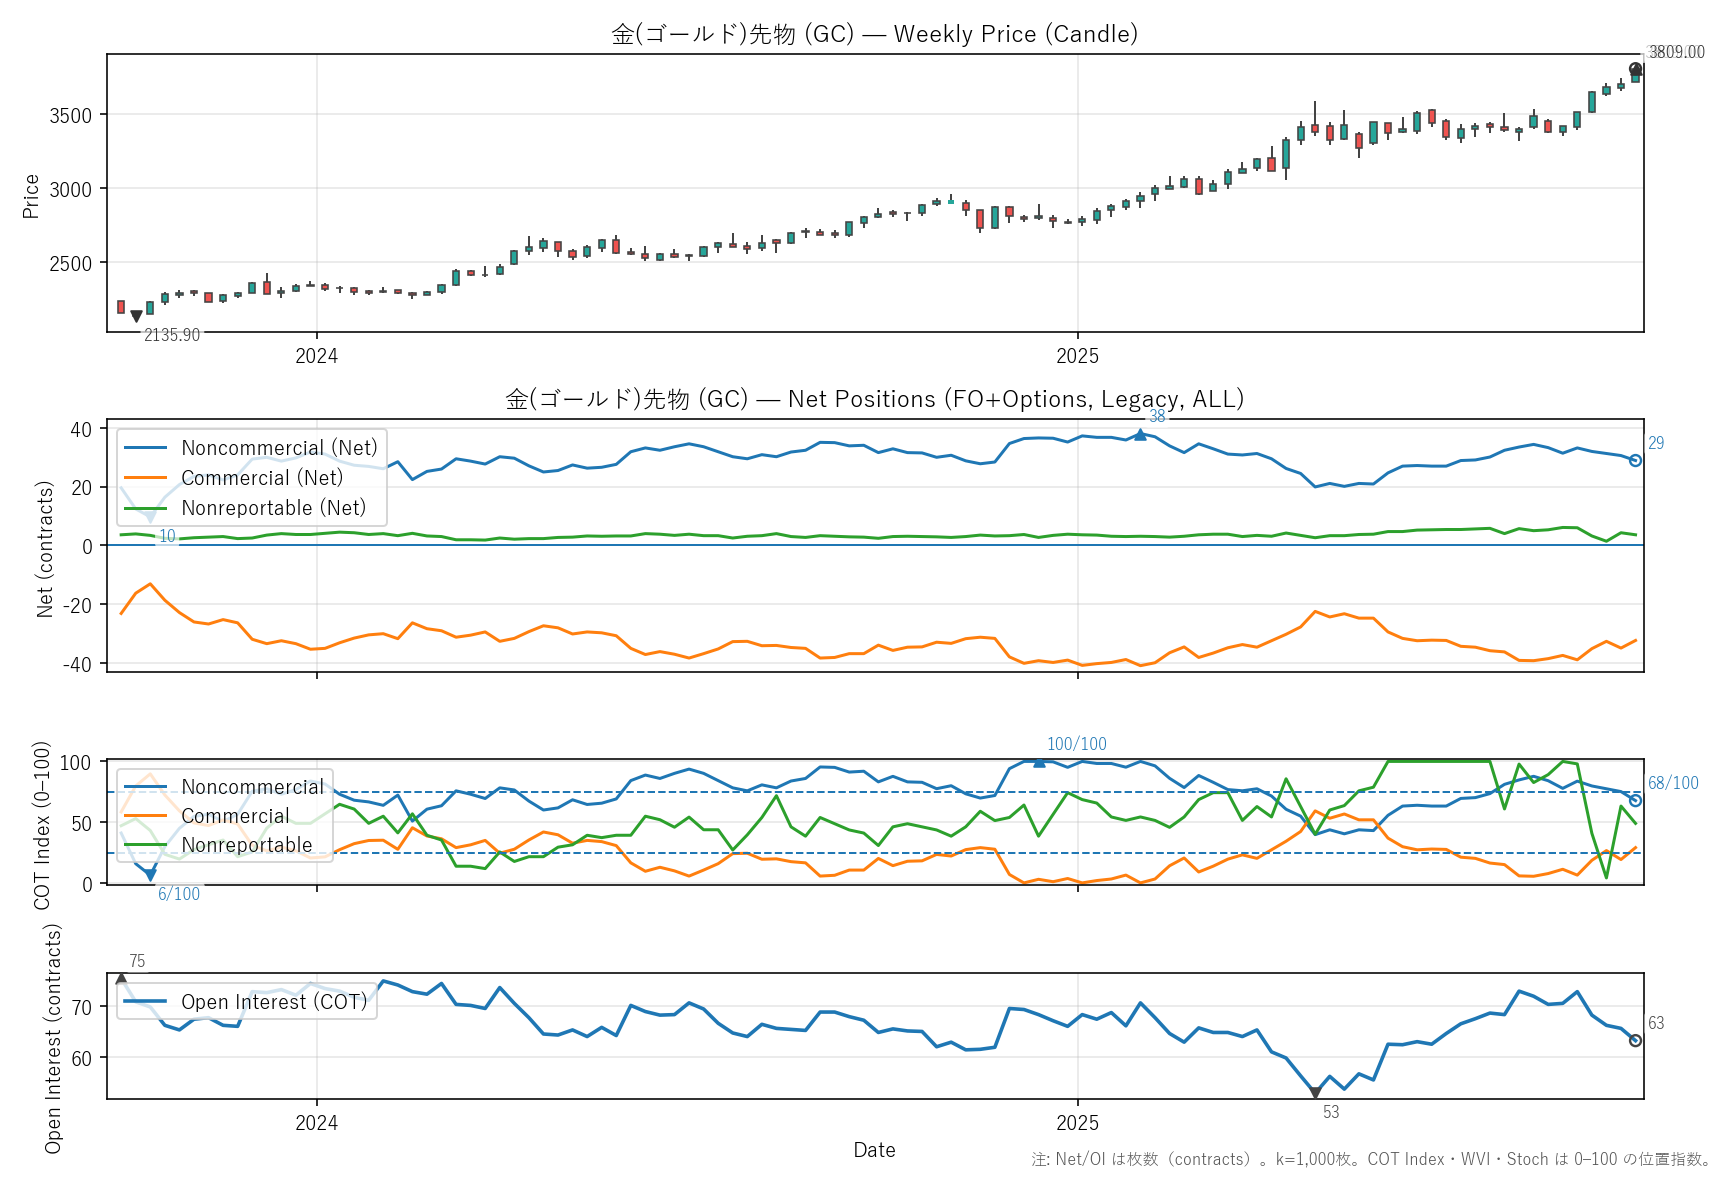
Task: Click the black low triangle marker above 53
Action: tap(1315, 1093)
